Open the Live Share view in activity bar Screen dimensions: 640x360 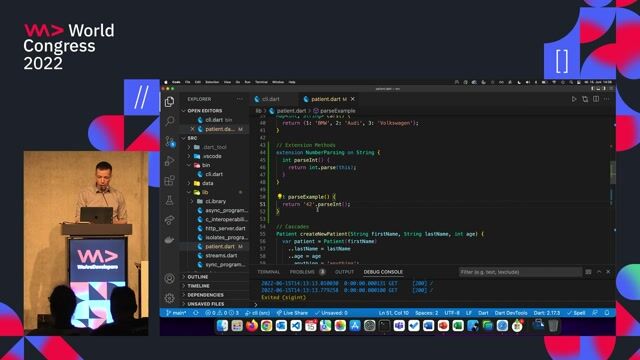169,220
